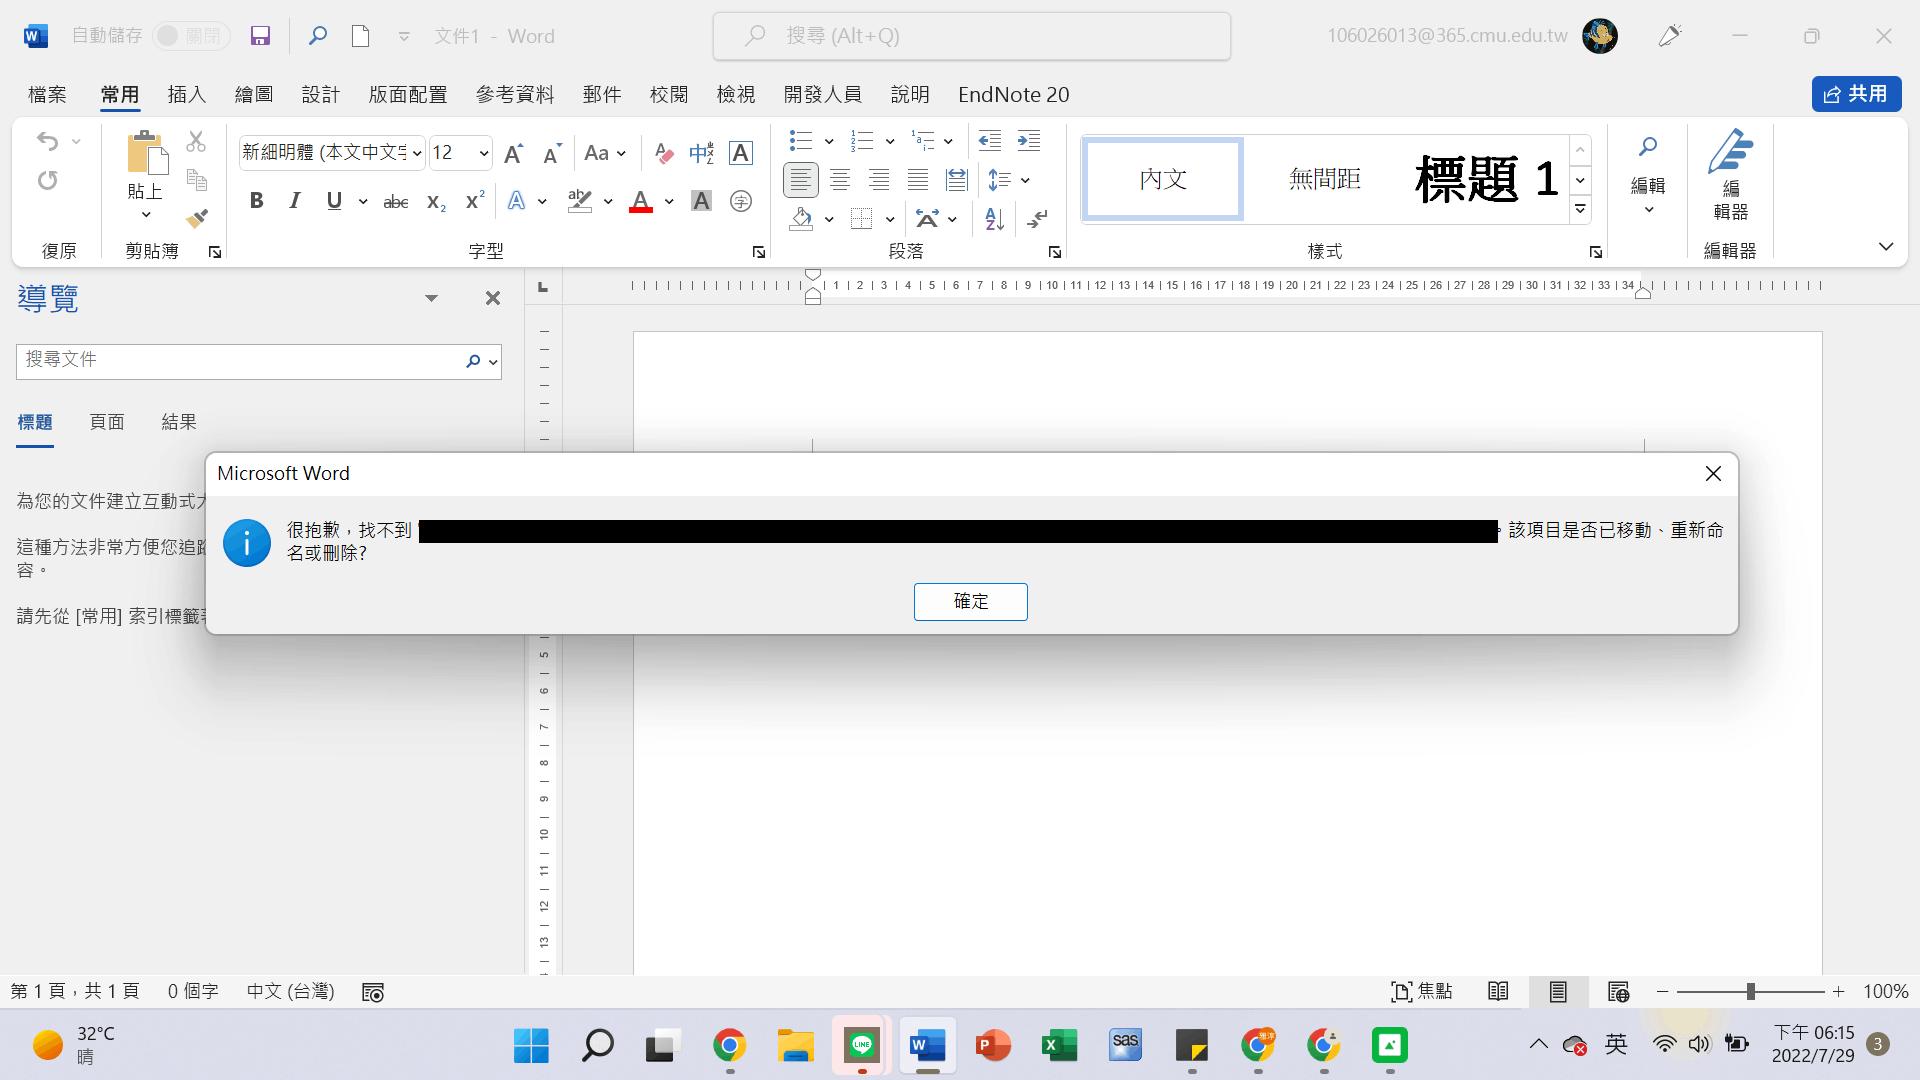This screenshot has width=1920, height=1080.
Task: Expand the Styles gallery more arrow
Action: [1580, 210]
